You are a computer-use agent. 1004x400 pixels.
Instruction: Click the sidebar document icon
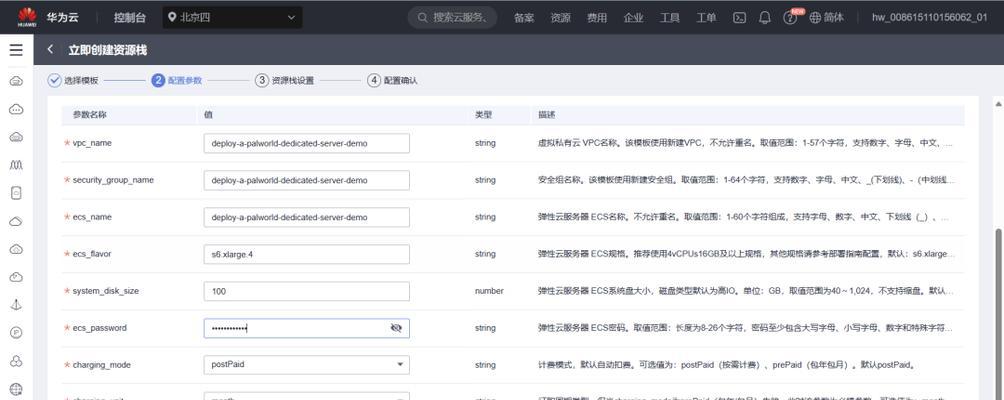(x=16, y=193)
